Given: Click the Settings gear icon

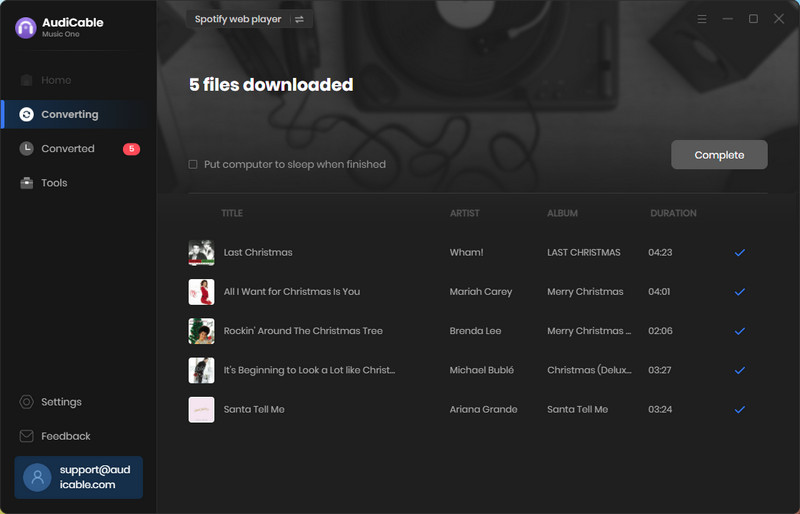Looking at the screenshot, I should (x=27, y=402).
